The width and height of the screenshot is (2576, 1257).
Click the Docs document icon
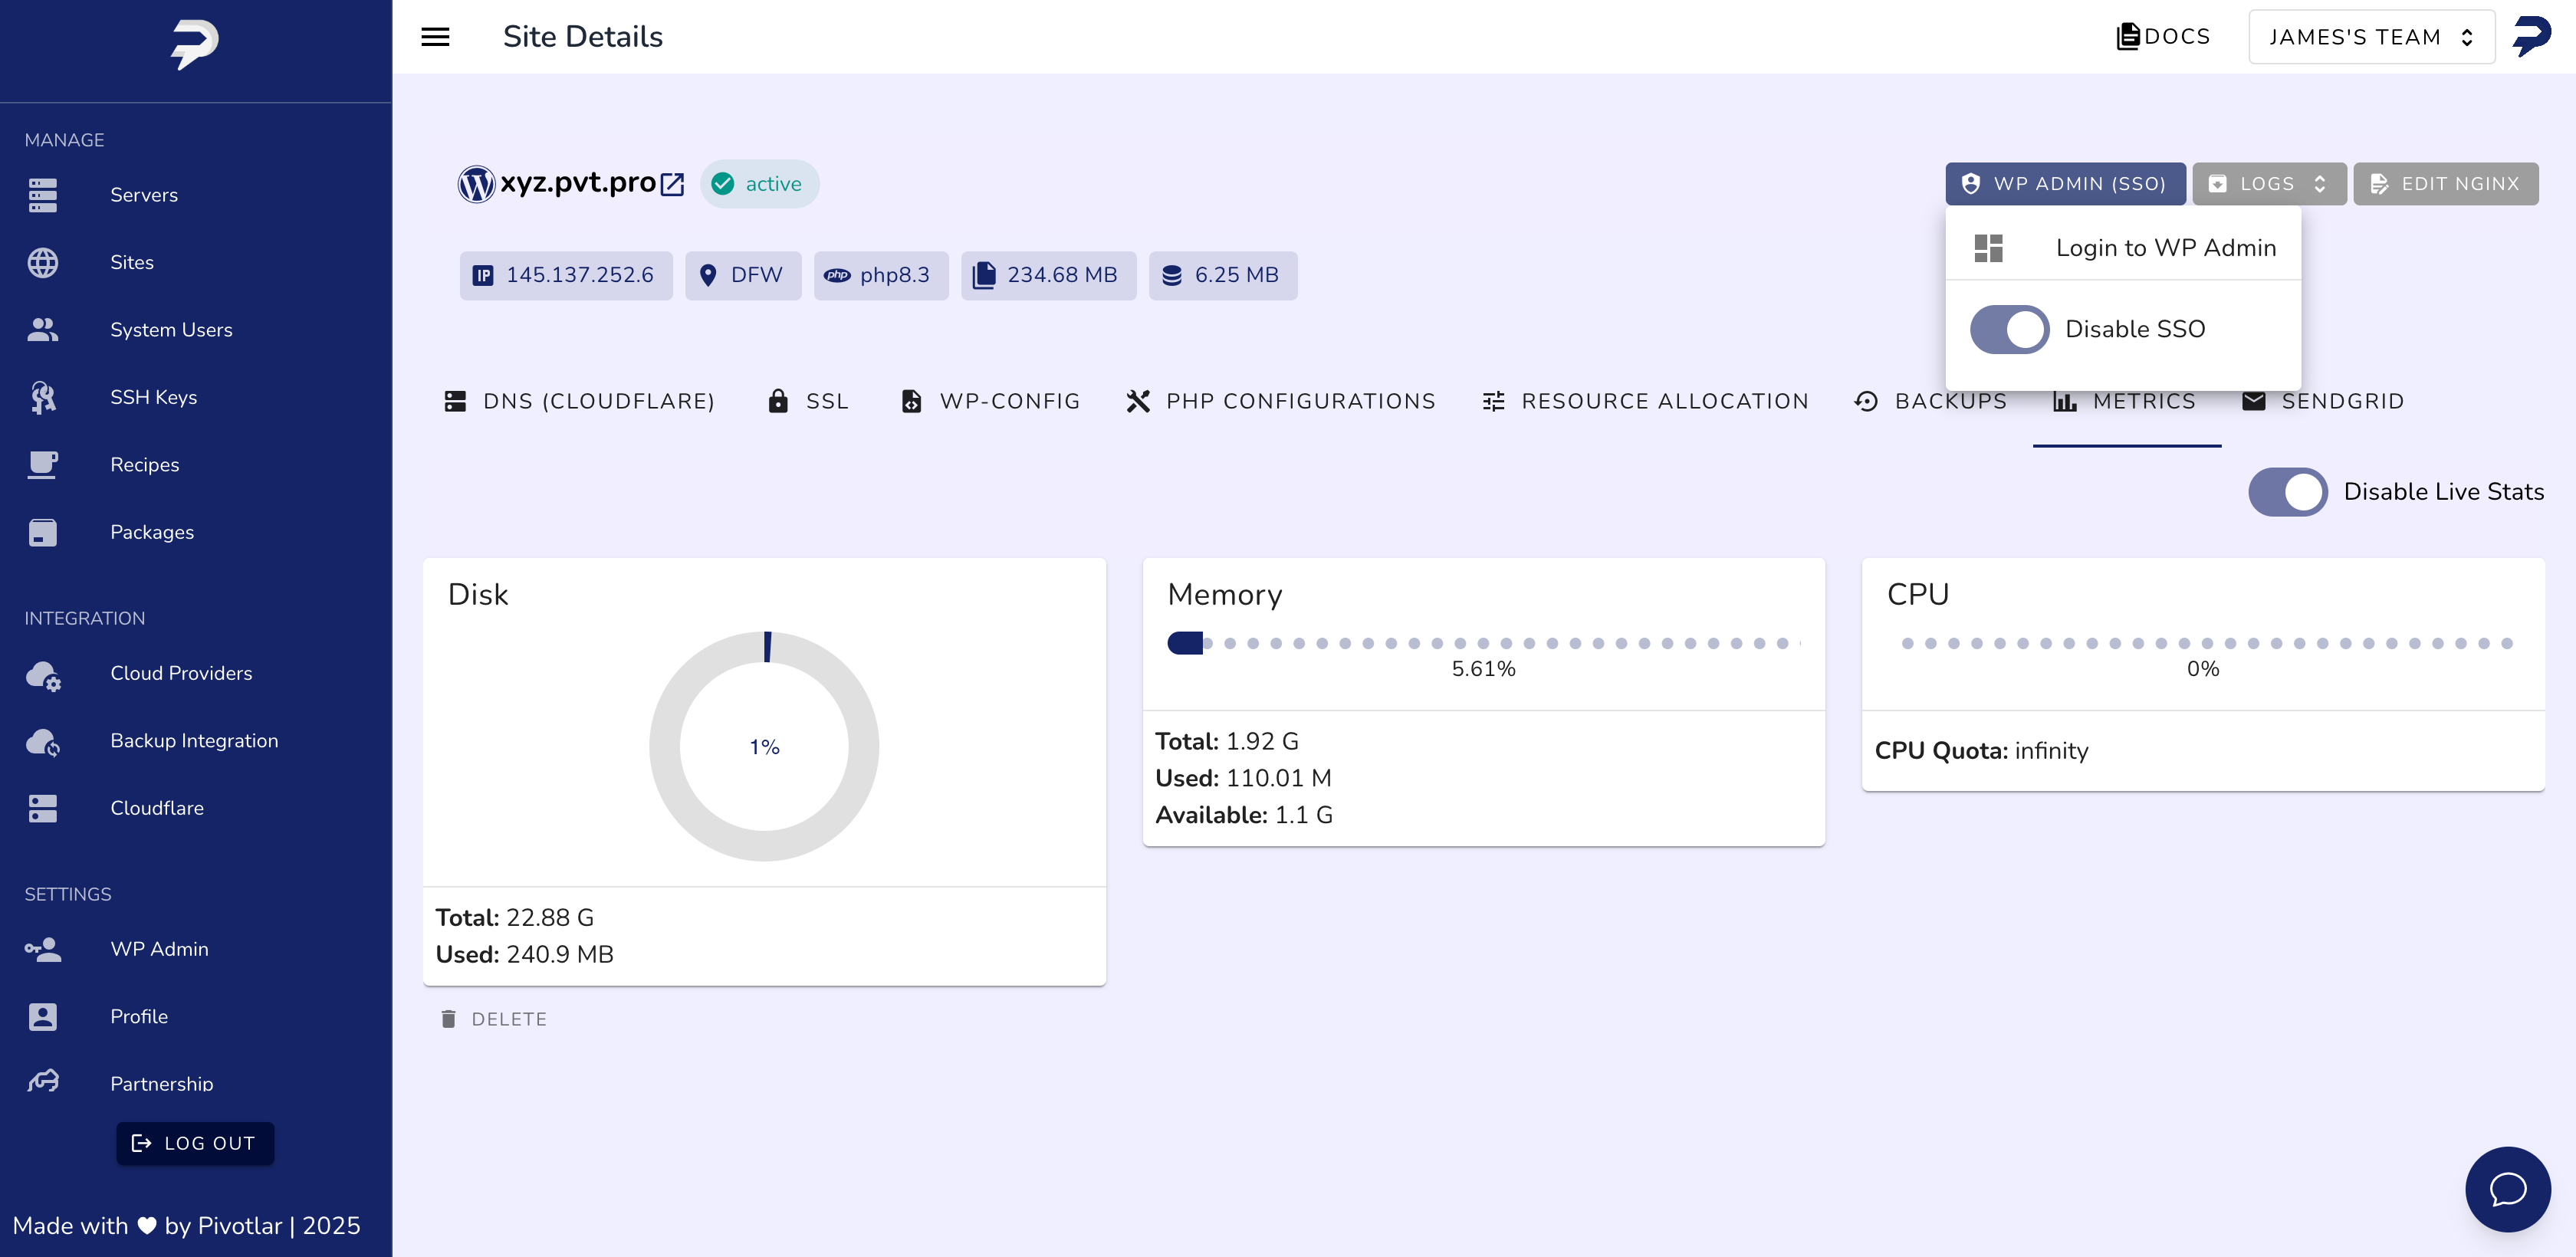pyautogui.click(x=2128, y=37)
